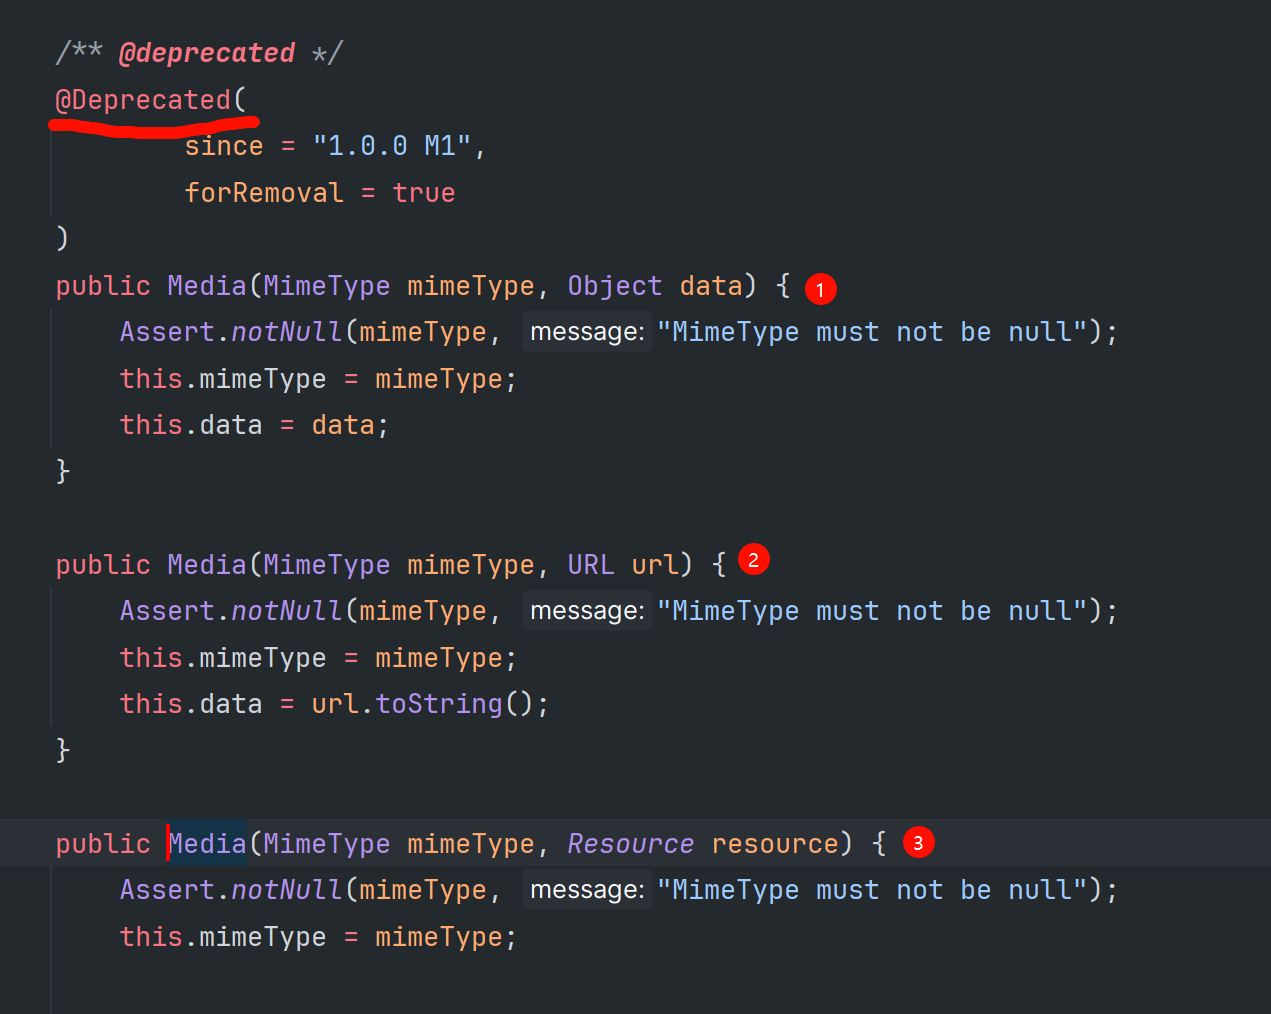Viewport: 1271px width, 1014px height.
Task: Click the true value after forRemoval
Action: [423, 192]
